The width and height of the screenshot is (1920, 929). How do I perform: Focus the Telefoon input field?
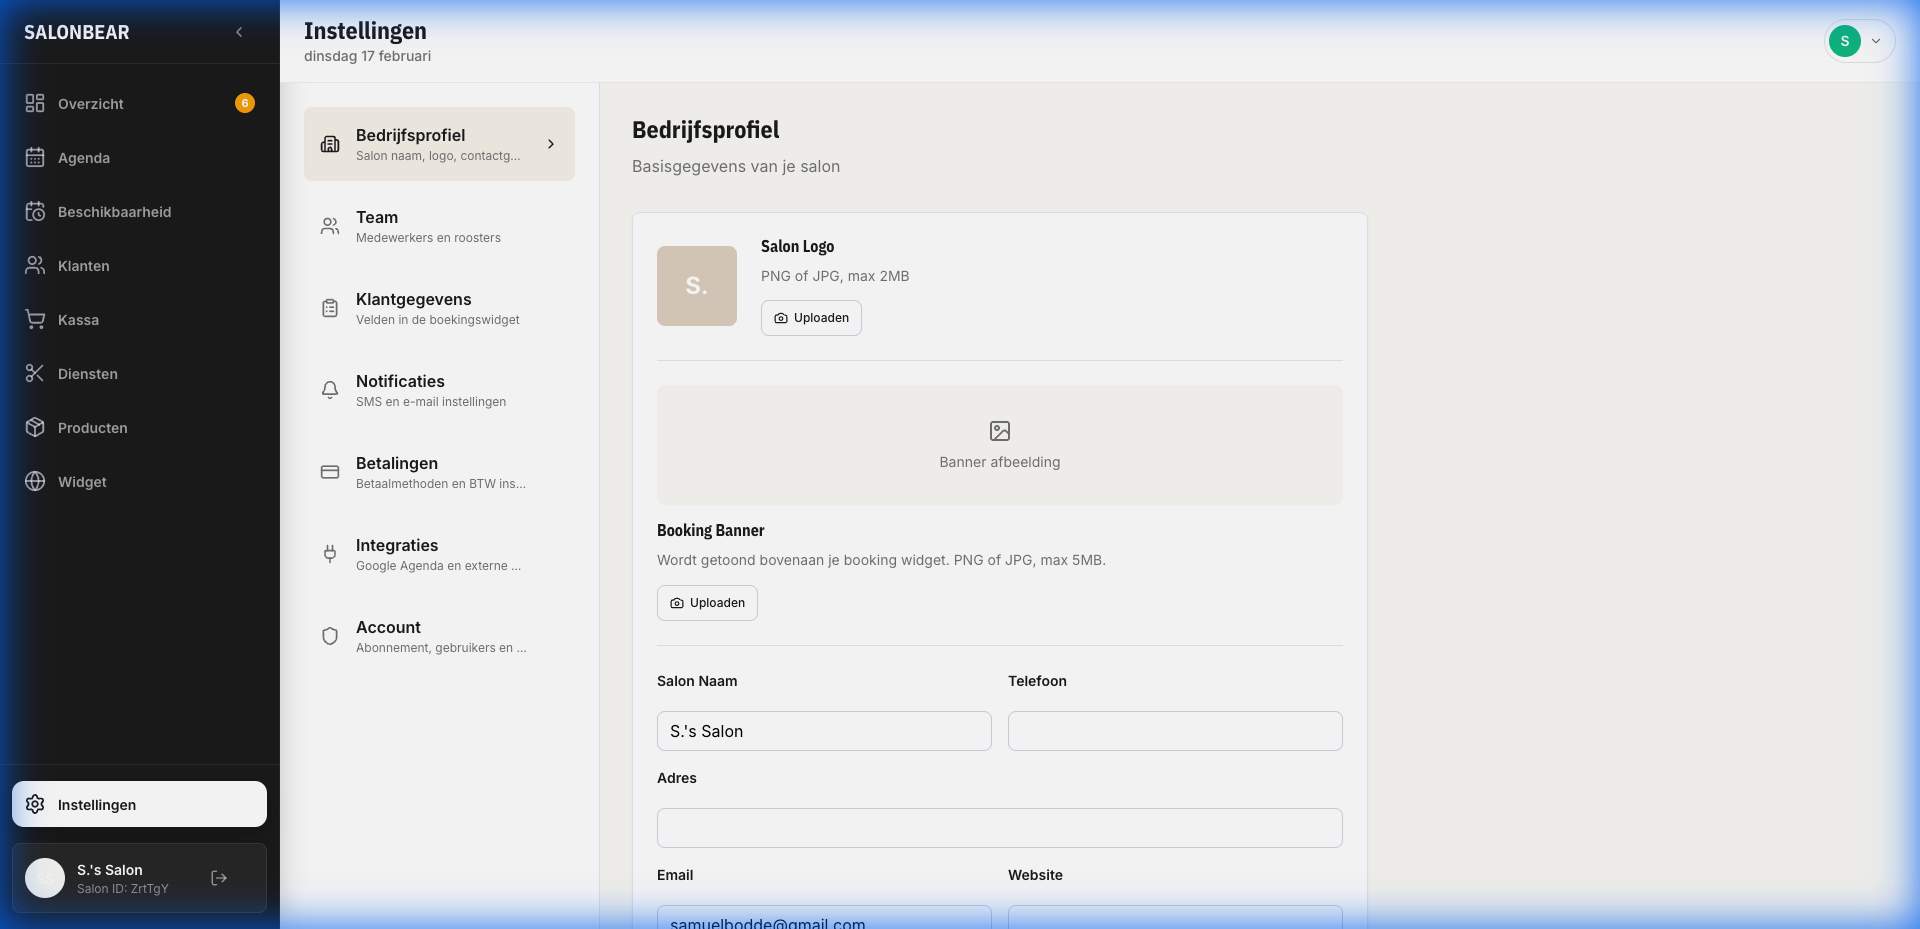(x=1175, y=731)
